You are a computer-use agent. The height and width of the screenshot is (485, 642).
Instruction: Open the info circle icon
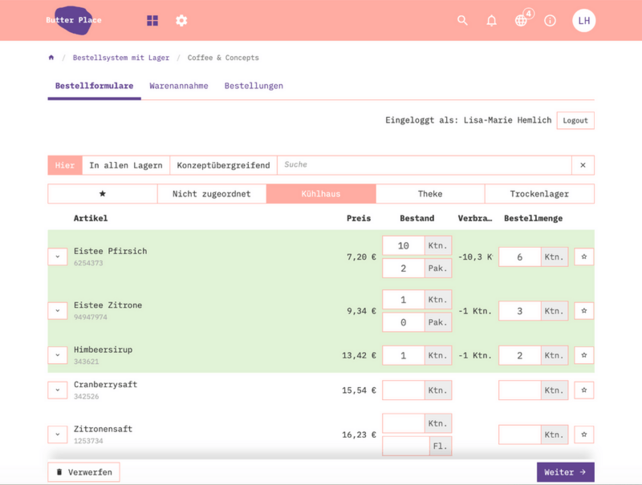[550, 20]
